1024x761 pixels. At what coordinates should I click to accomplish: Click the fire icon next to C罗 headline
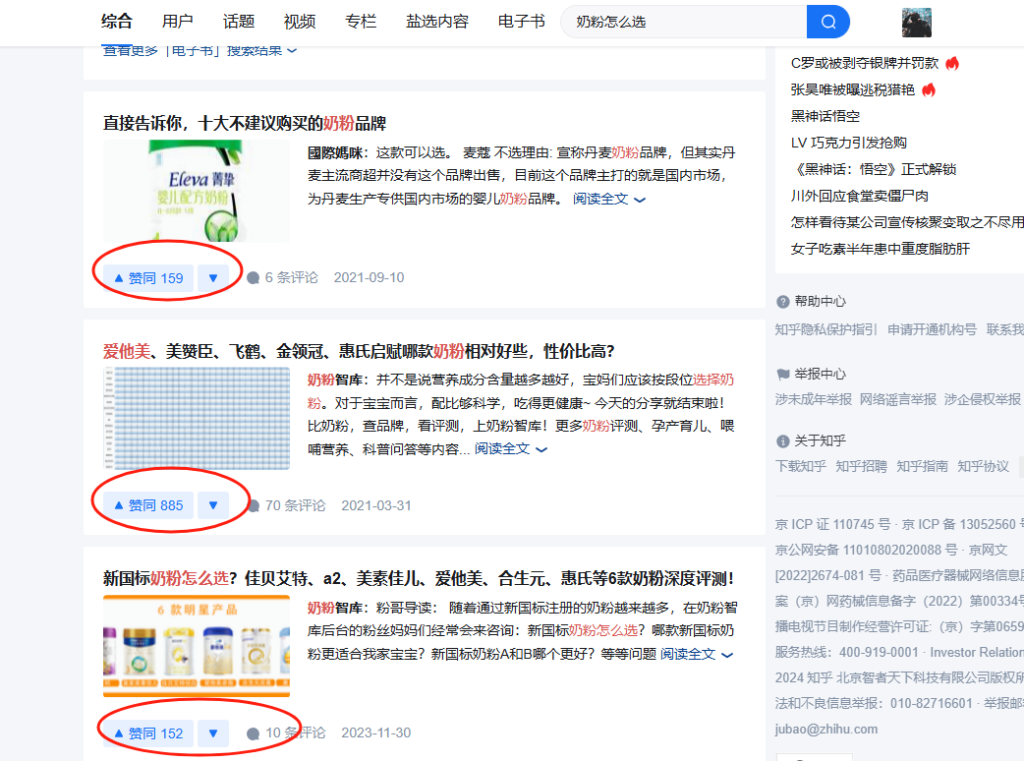tap(951, 62)
